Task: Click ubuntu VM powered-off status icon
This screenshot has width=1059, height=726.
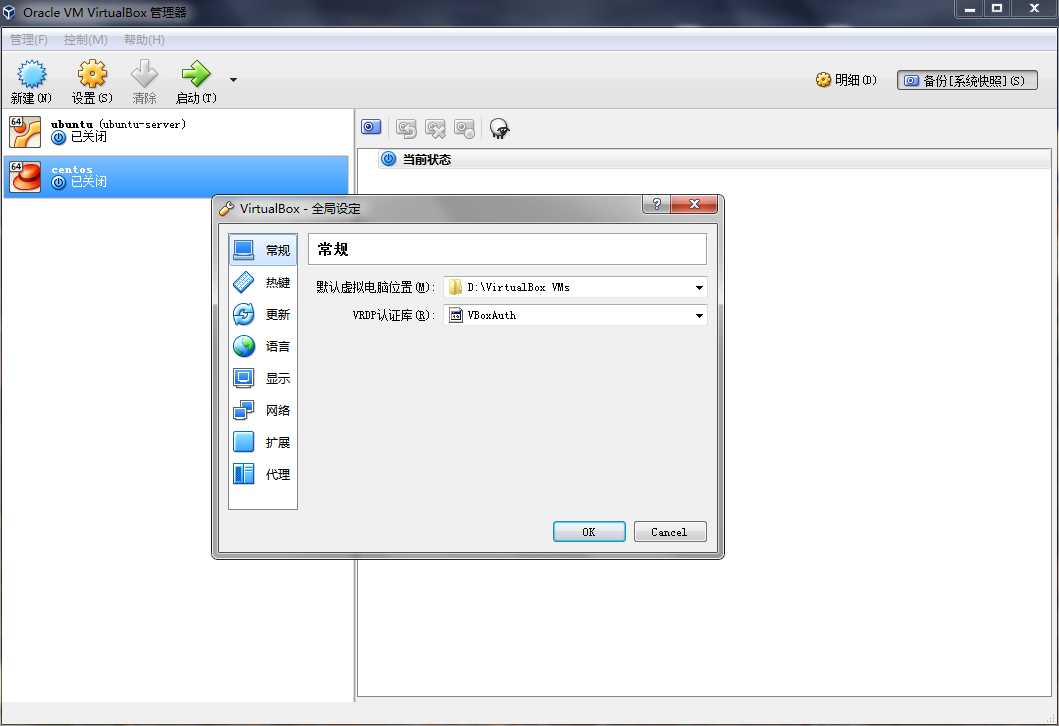Action: point(59,137)
